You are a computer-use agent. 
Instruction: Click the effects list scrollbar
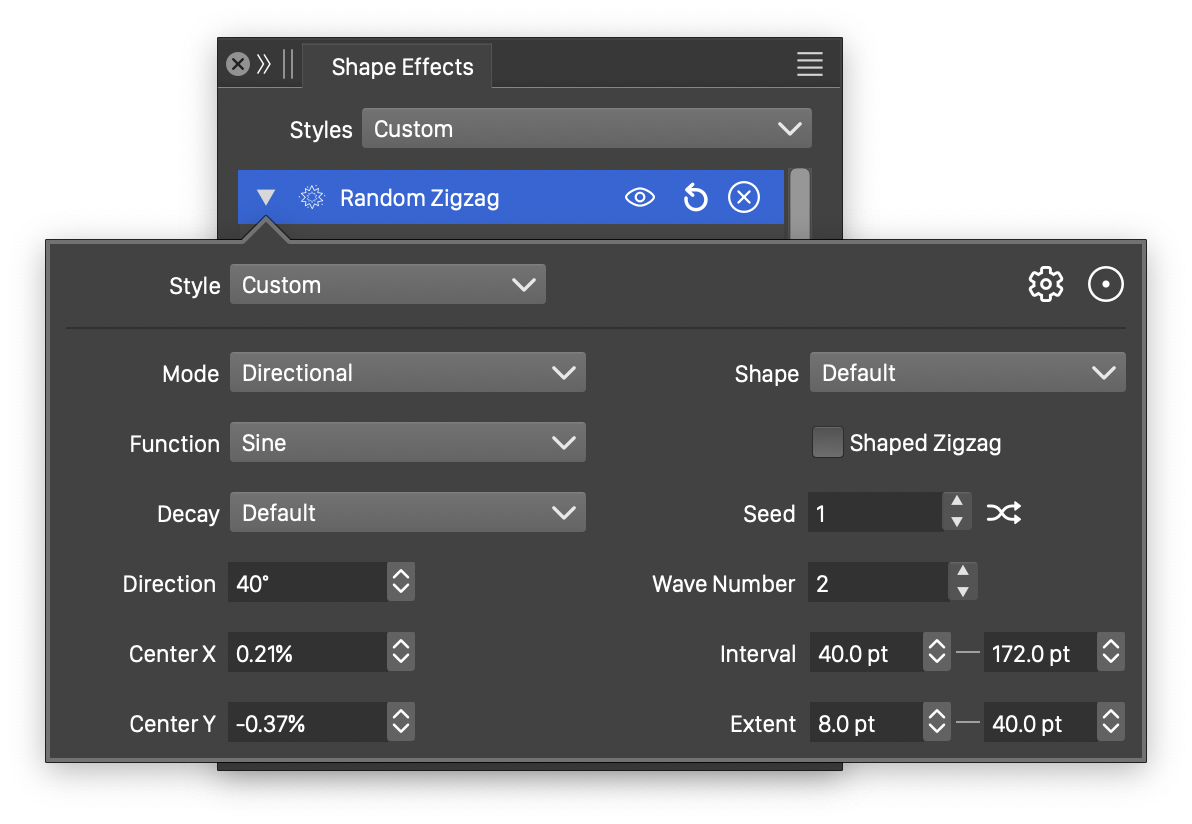[799, 203]
